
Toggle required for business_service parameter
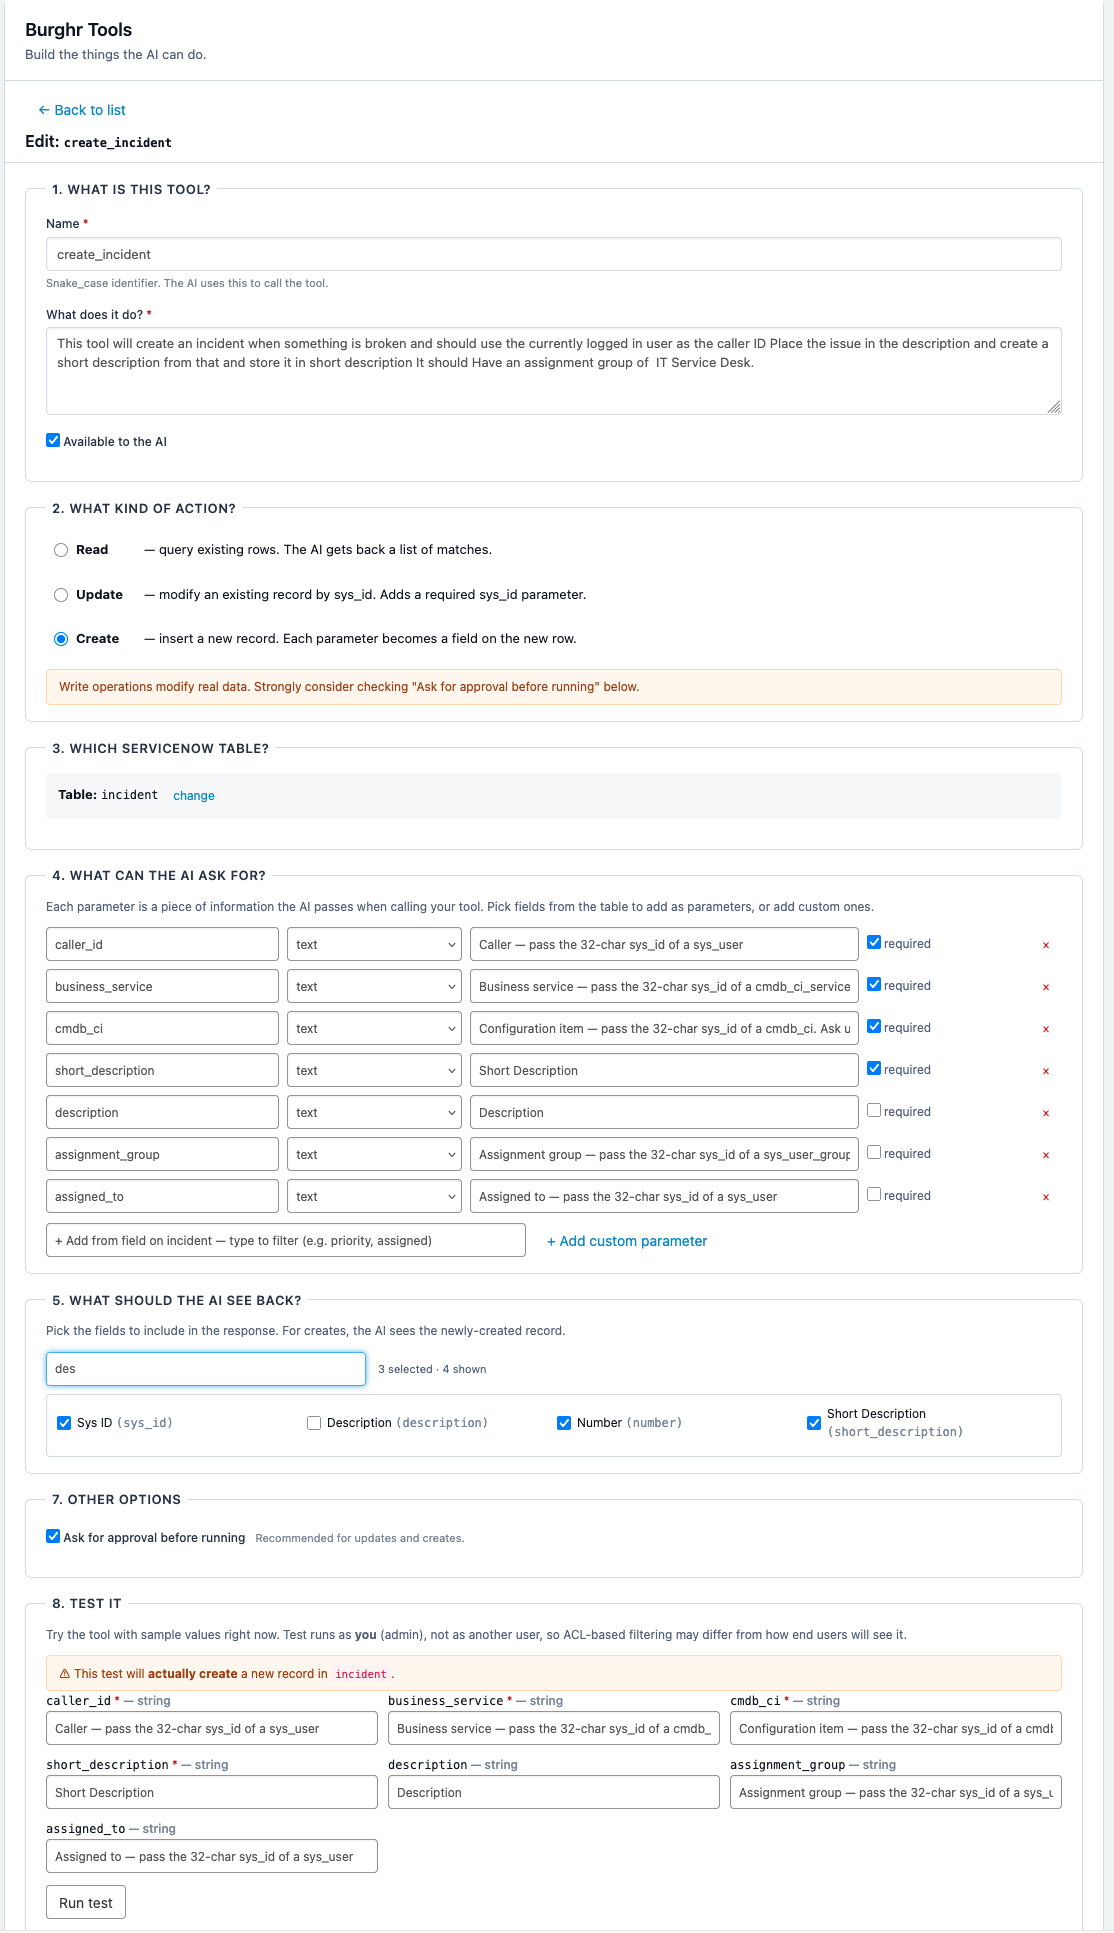pos(874,984)
